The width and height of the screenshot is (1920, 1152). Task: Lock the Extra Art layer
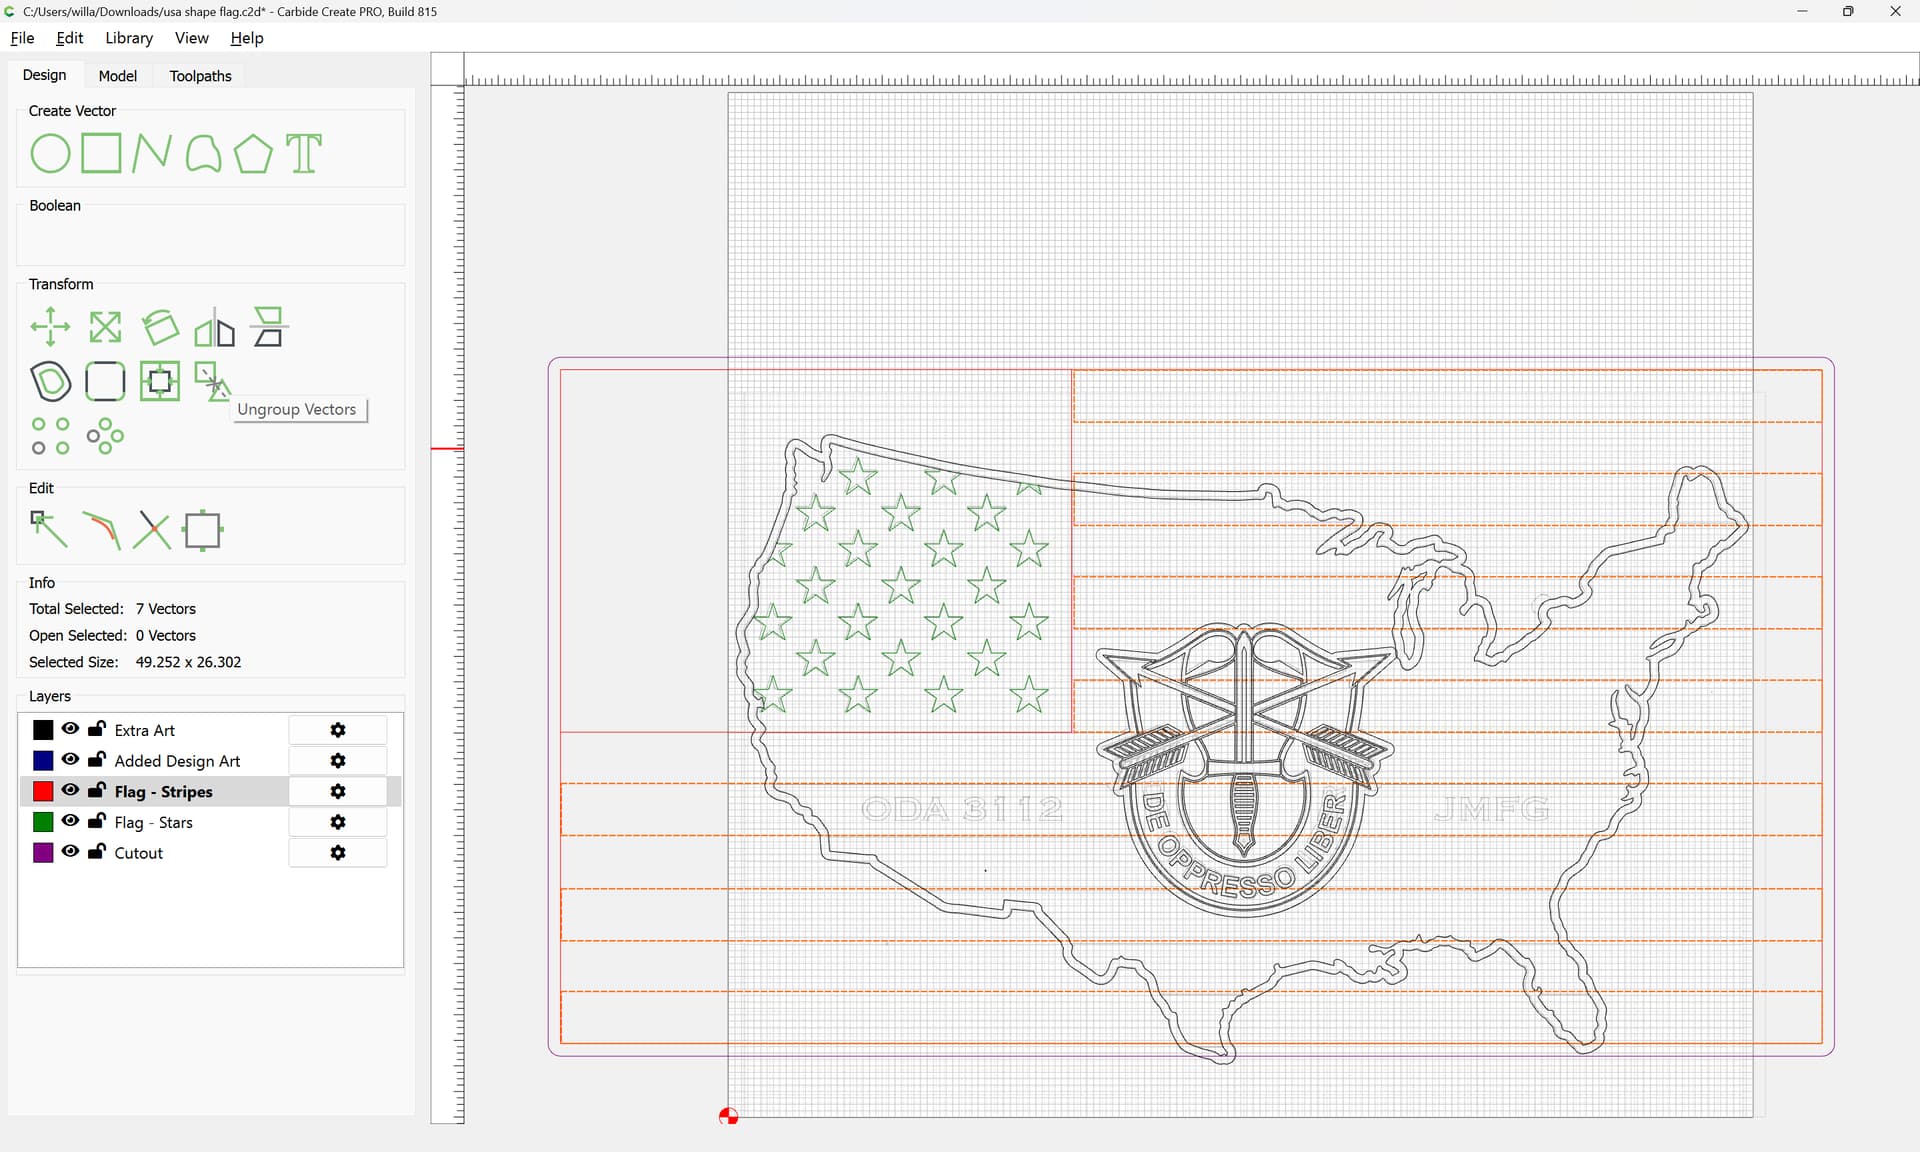tap(97, 729)
